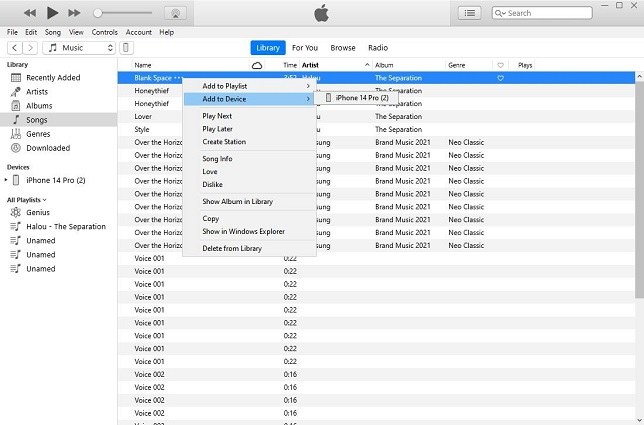Choose Show in Windows Explorer

click(x=249, y=231)
